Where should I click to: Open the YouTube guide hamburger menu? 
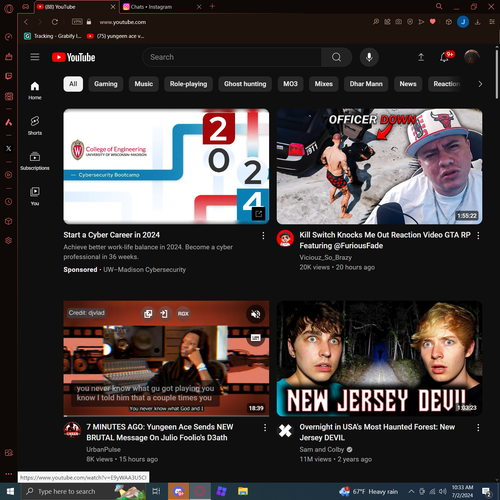pos(35,57)
